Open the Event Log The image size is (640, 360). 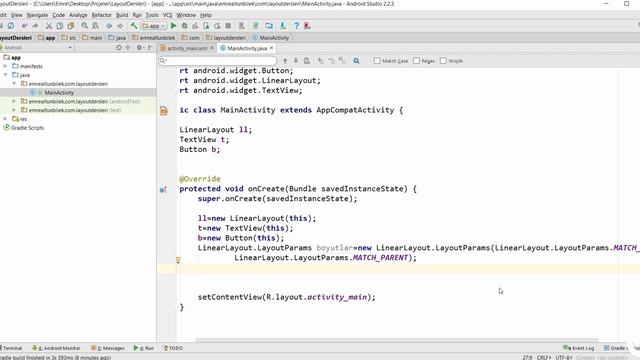(579, 348)
